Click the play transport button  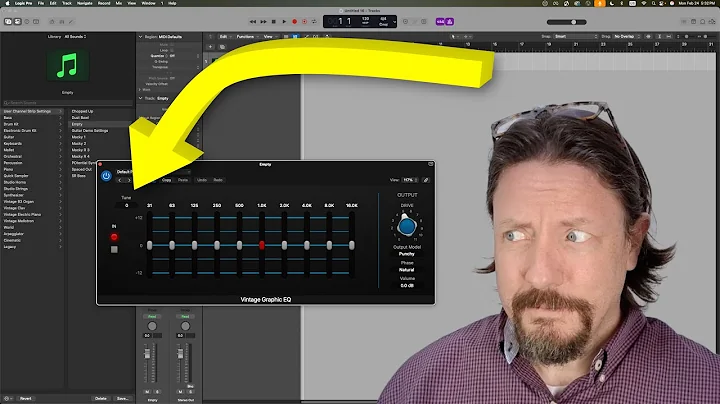pyautogui.click(x=284, y=22)
